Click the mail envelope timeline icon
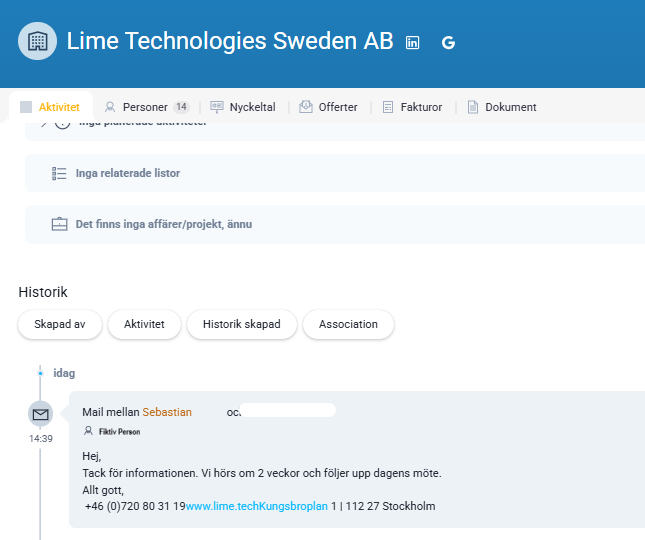Viewport: 645px width, 540px height. [x=40, y=414]
